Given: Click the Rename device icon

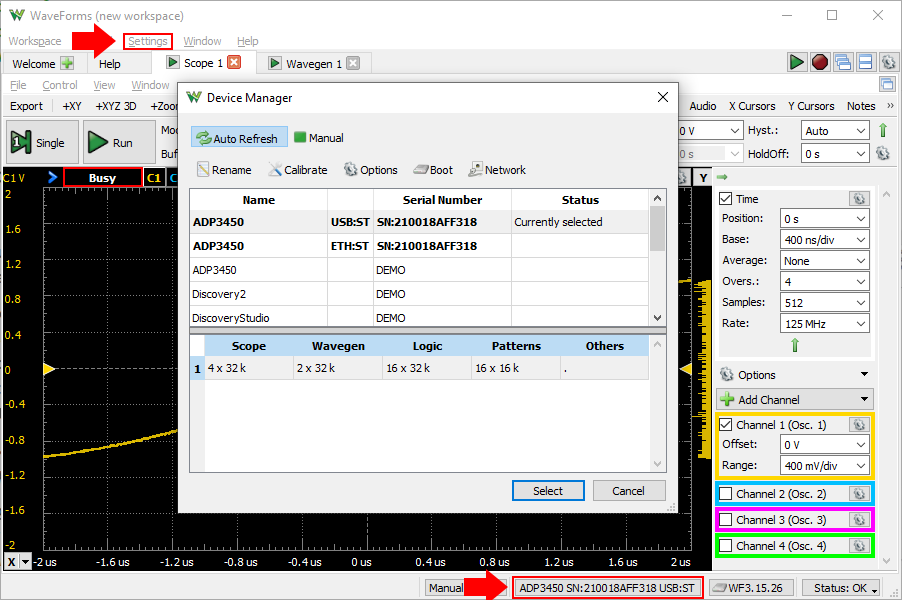Looking at the screenshot, I should click(202, 169).
